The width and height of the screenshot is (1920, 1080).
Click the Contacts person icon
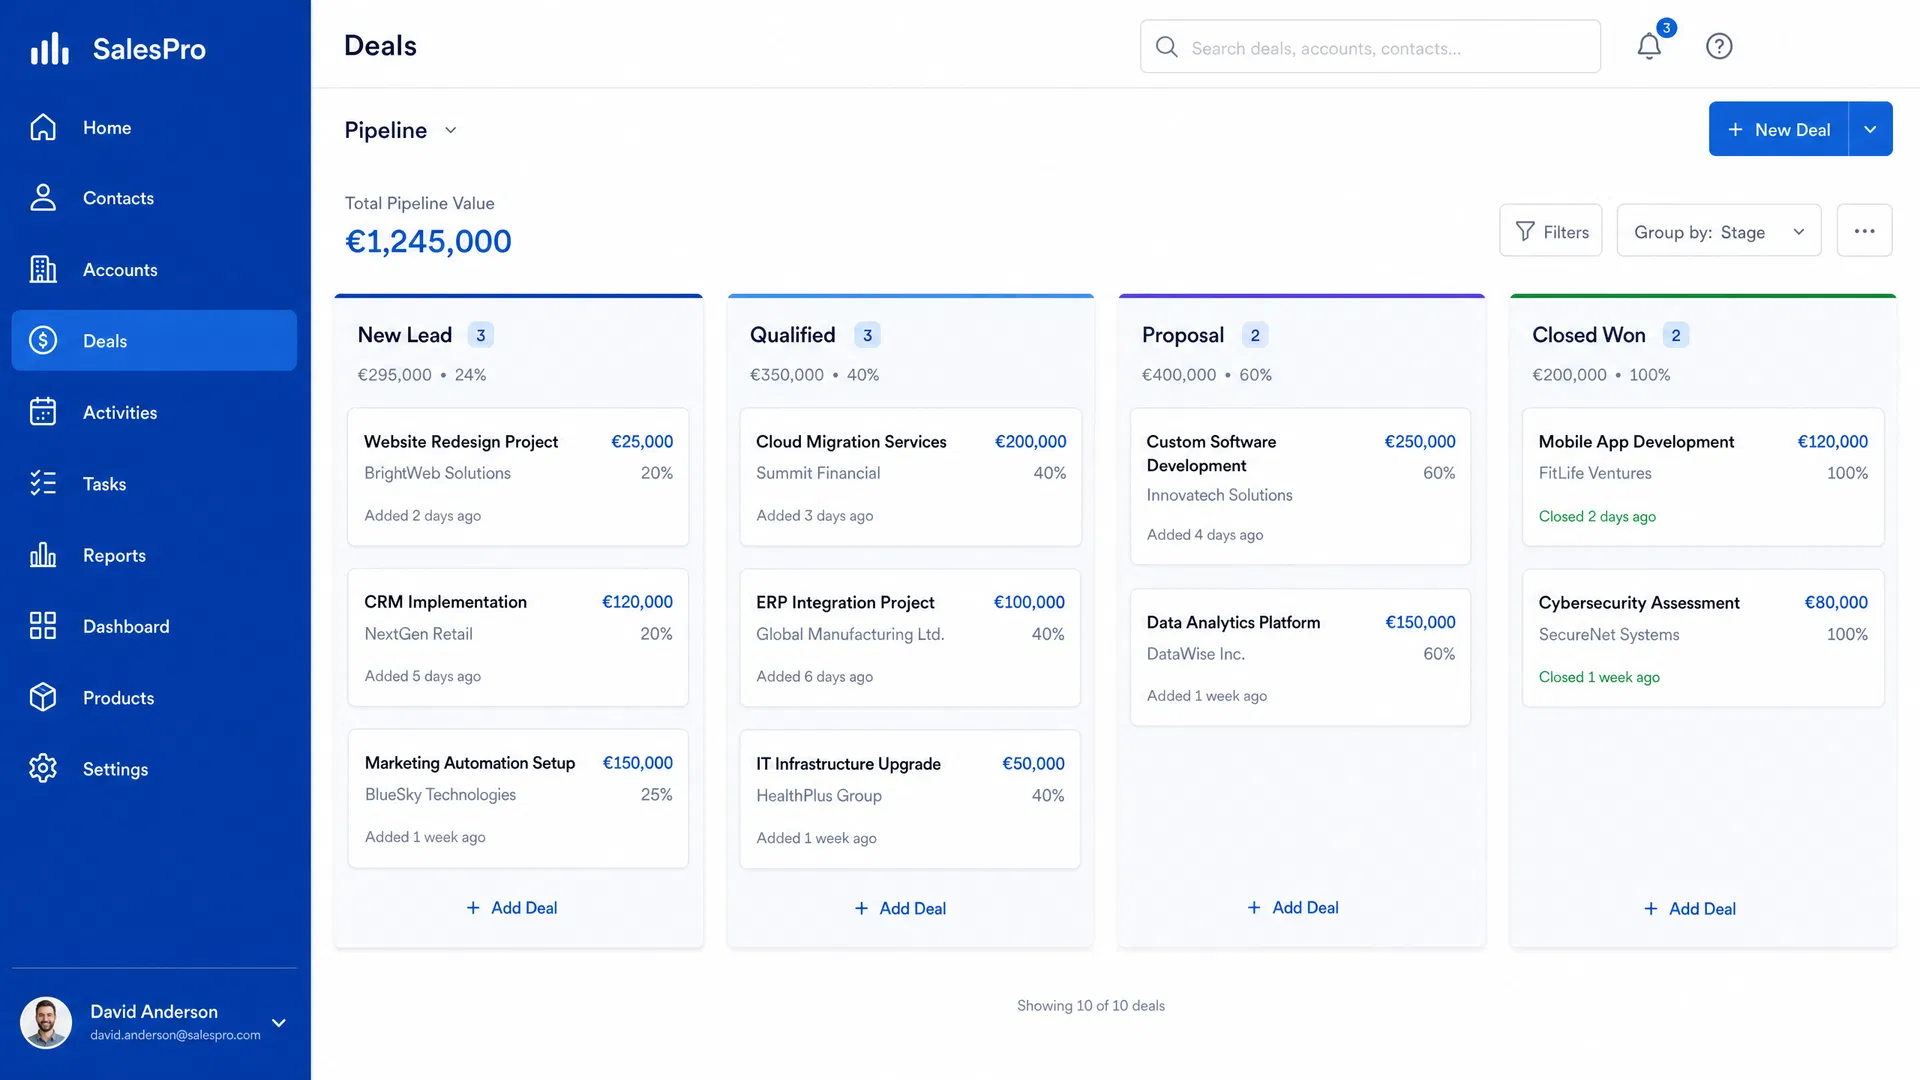(43, 198)
